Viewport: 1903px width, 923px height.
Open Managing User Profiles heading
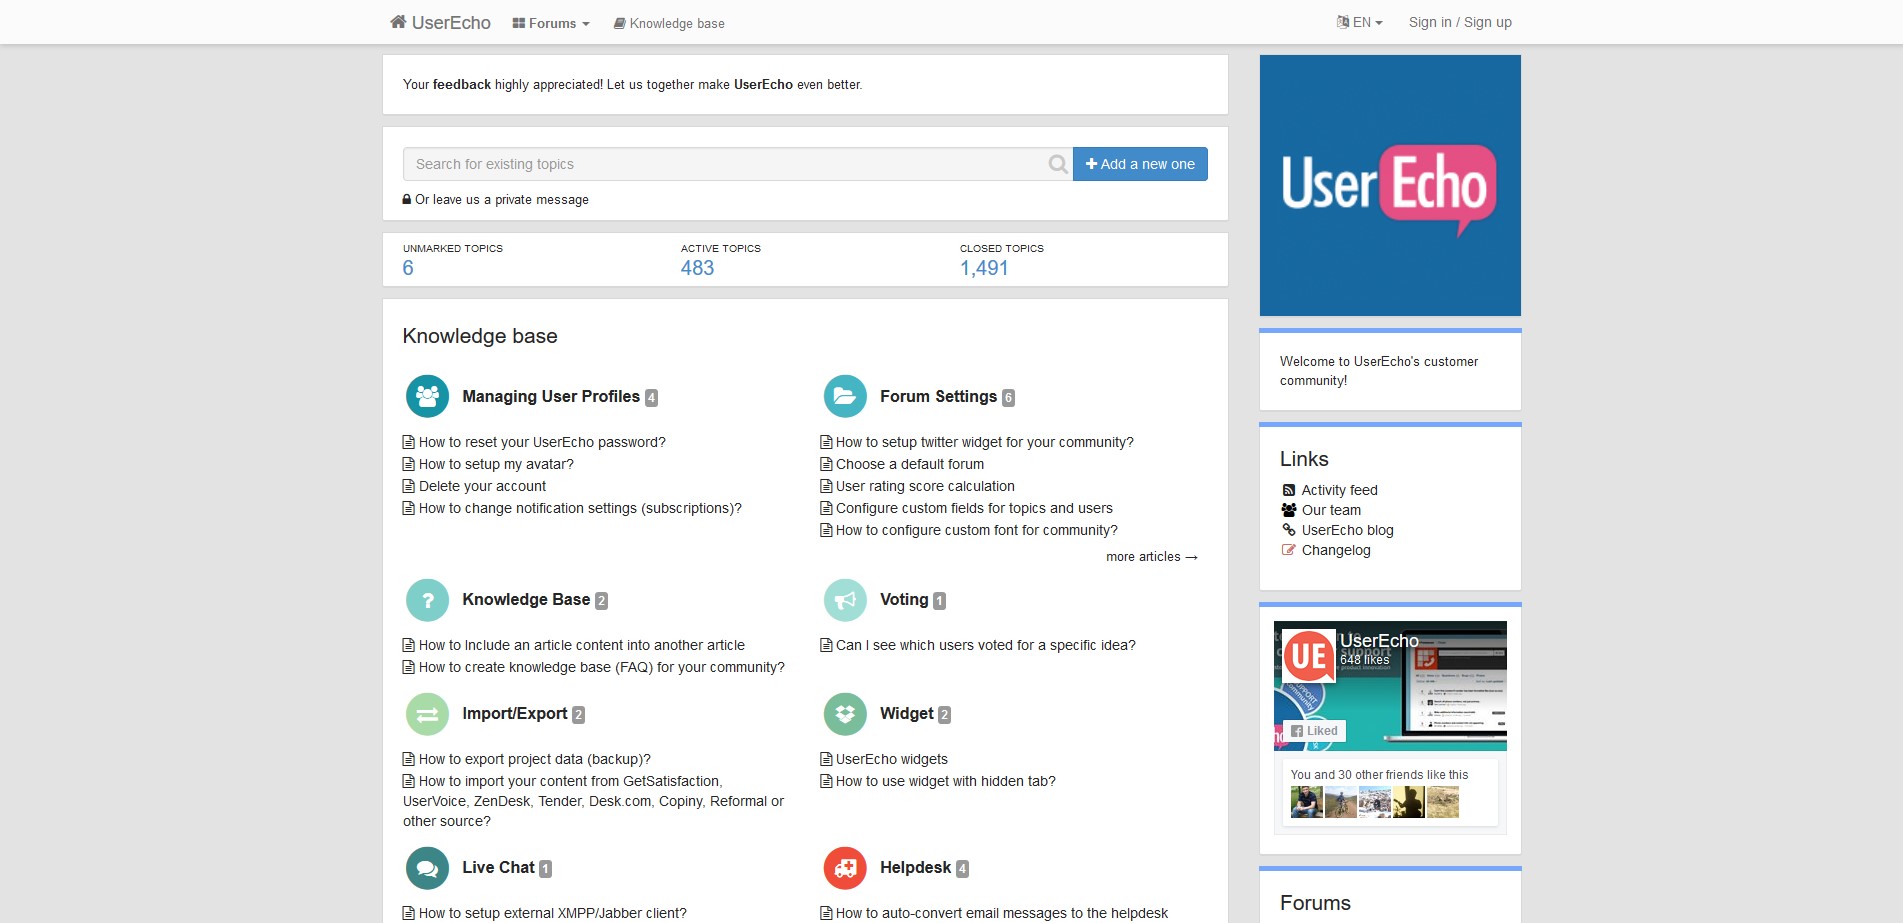[551, 397]
